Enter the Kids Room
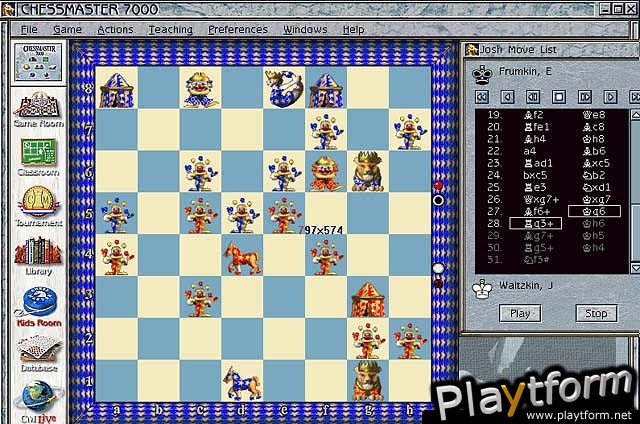Image resolution: width=640 pixels, height=424 pixels. pyautogui.click(x=38, y=300)
